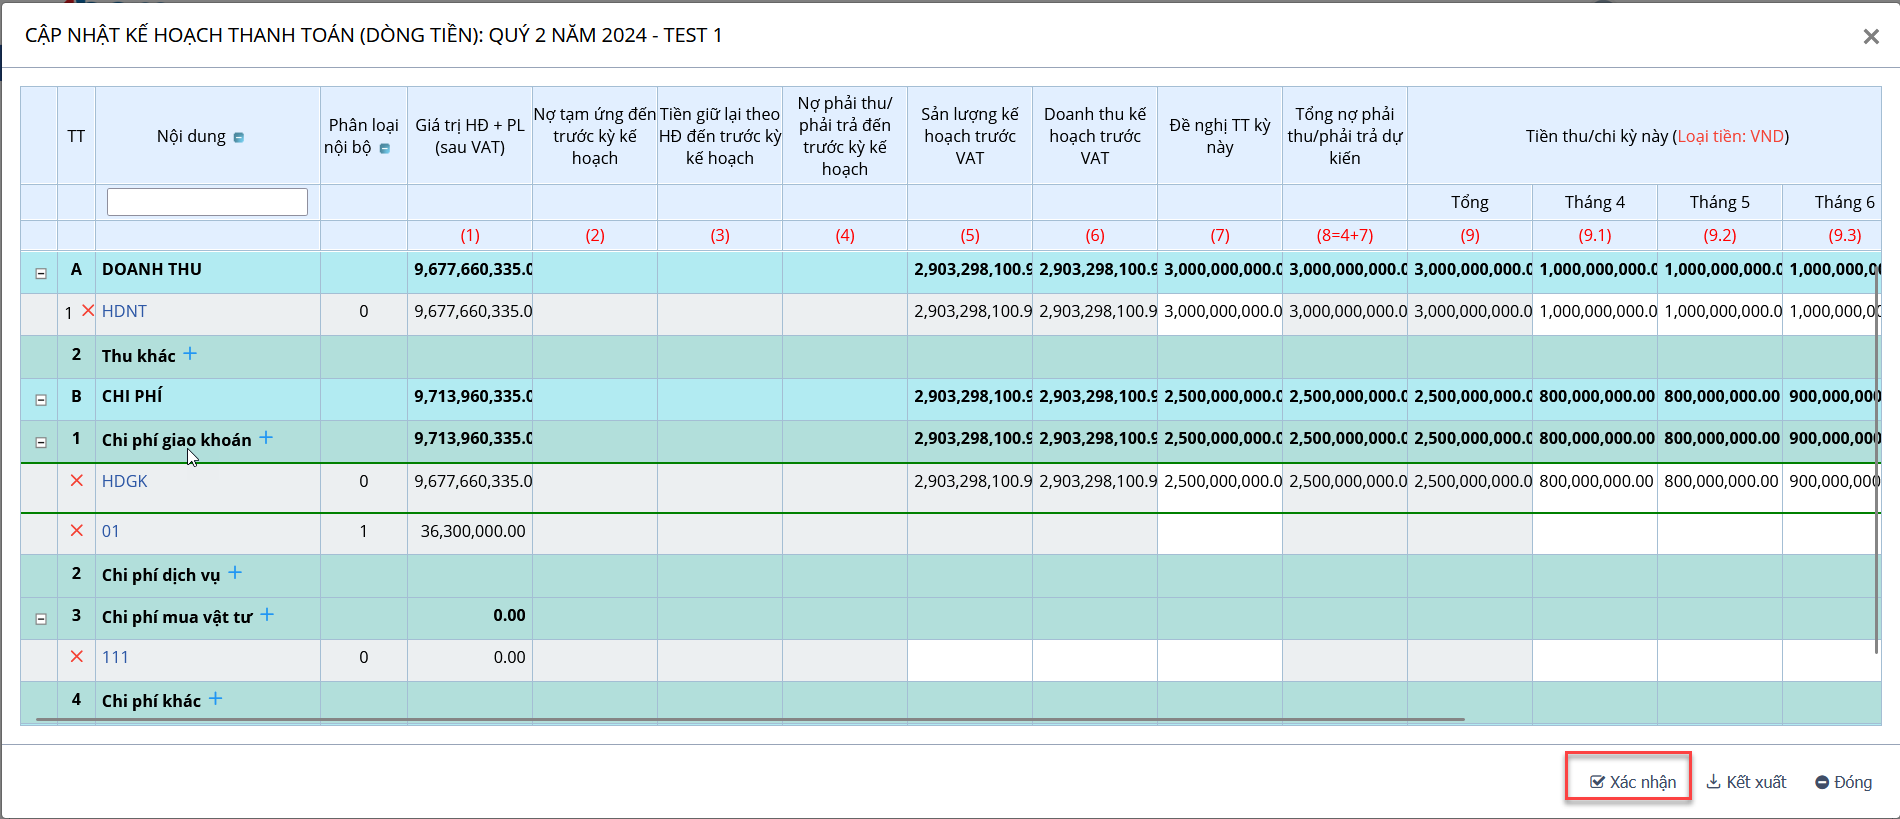Delete the HDNT row with red X

pos(88,311)
